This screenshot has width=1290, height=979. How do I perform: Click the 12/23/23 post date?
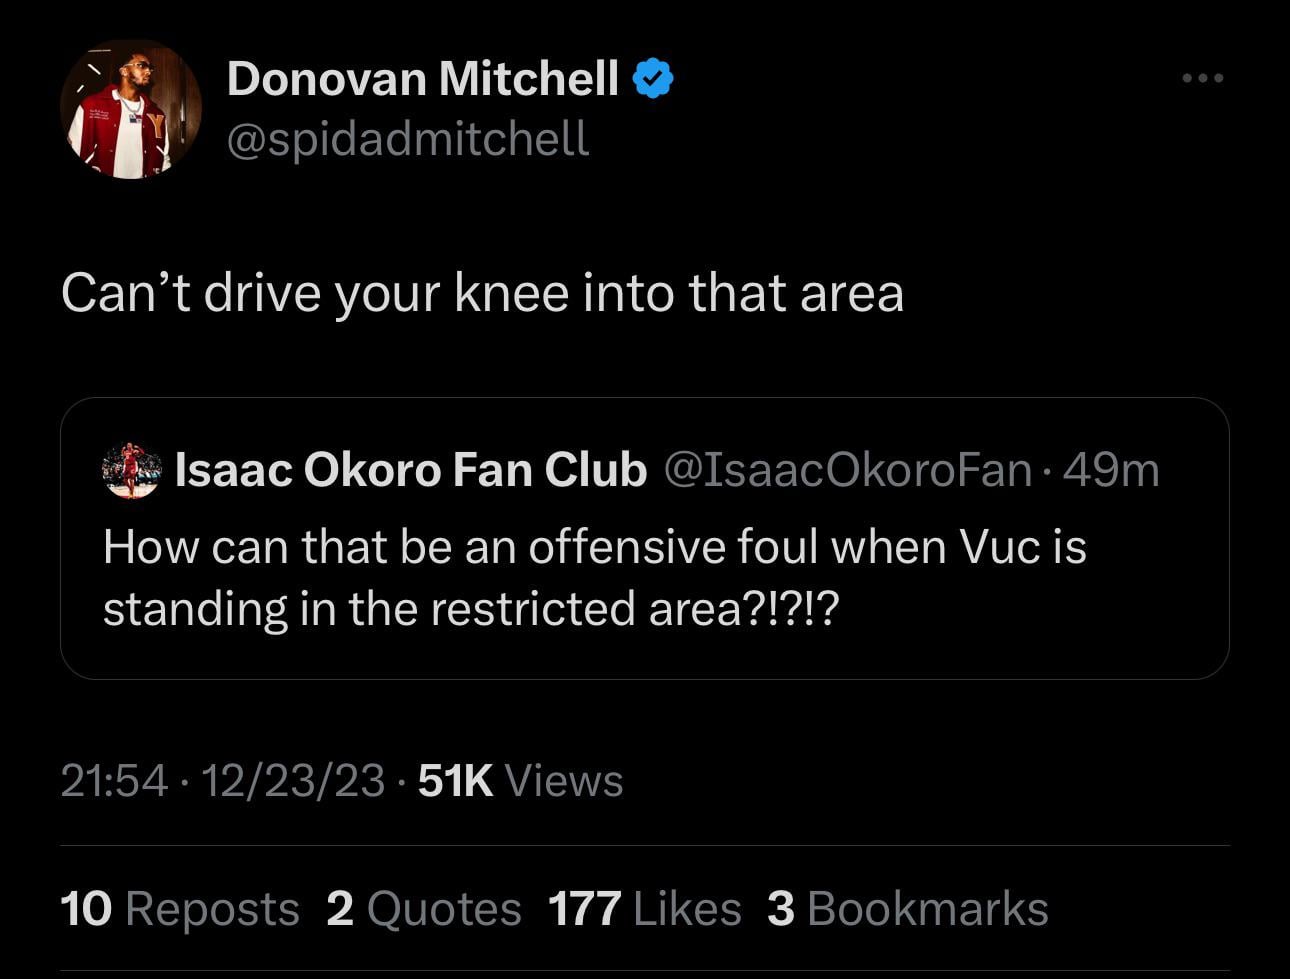(x=293, y=781)
